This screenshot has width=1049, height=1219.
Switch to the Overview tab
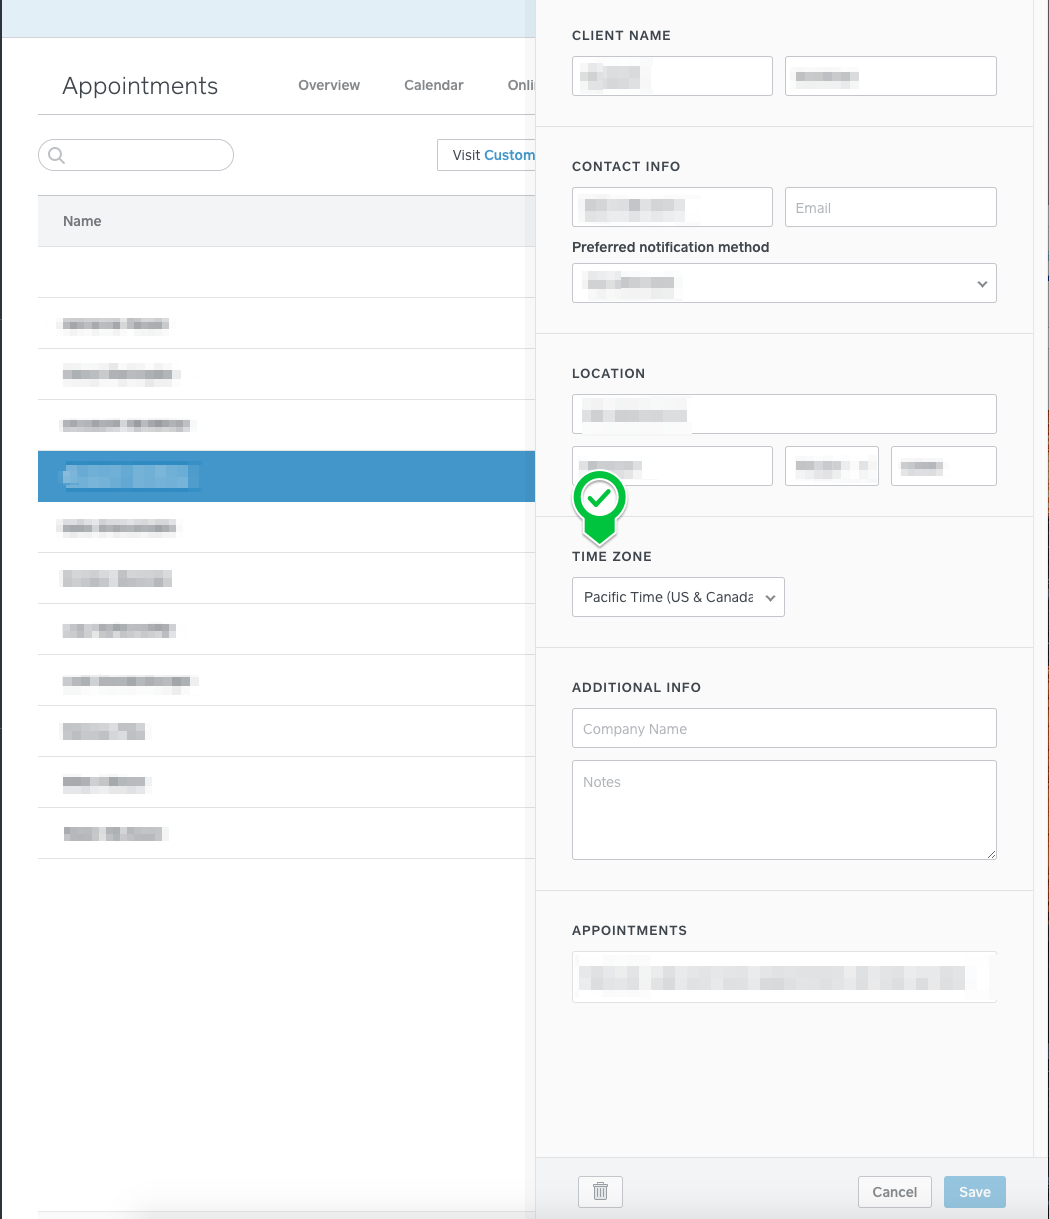(x=329, y=85)
